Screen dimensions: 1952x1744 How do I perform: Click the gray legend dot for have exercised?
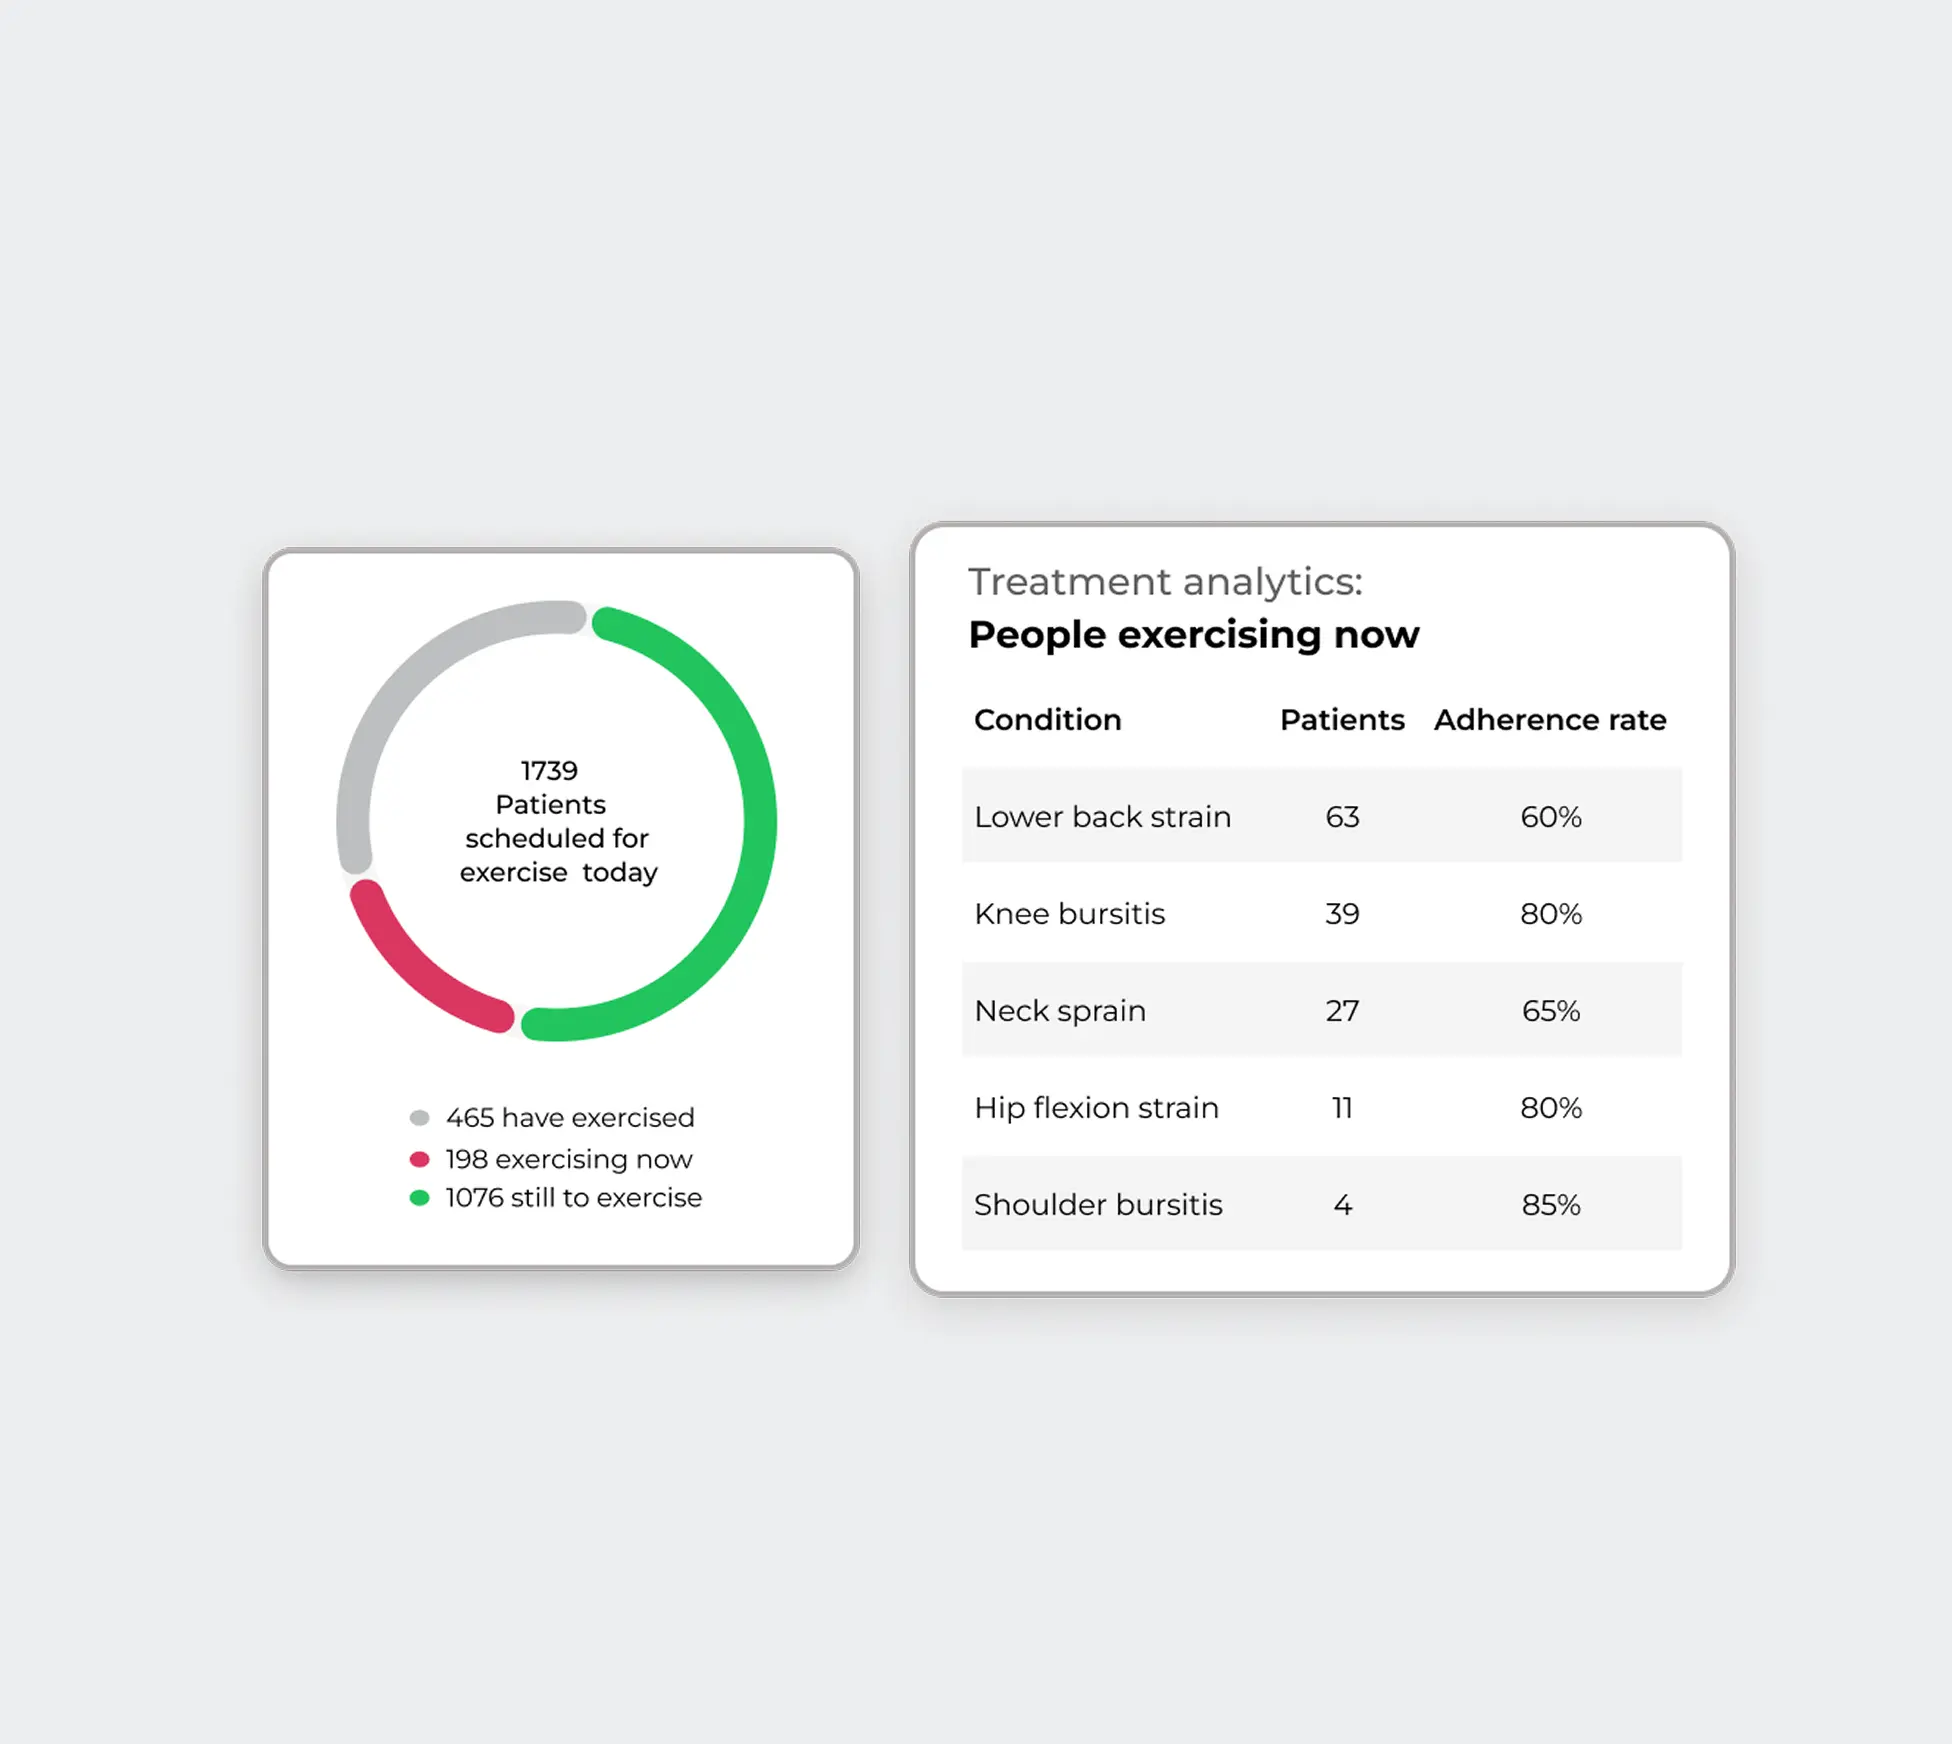click(420, 1117)
